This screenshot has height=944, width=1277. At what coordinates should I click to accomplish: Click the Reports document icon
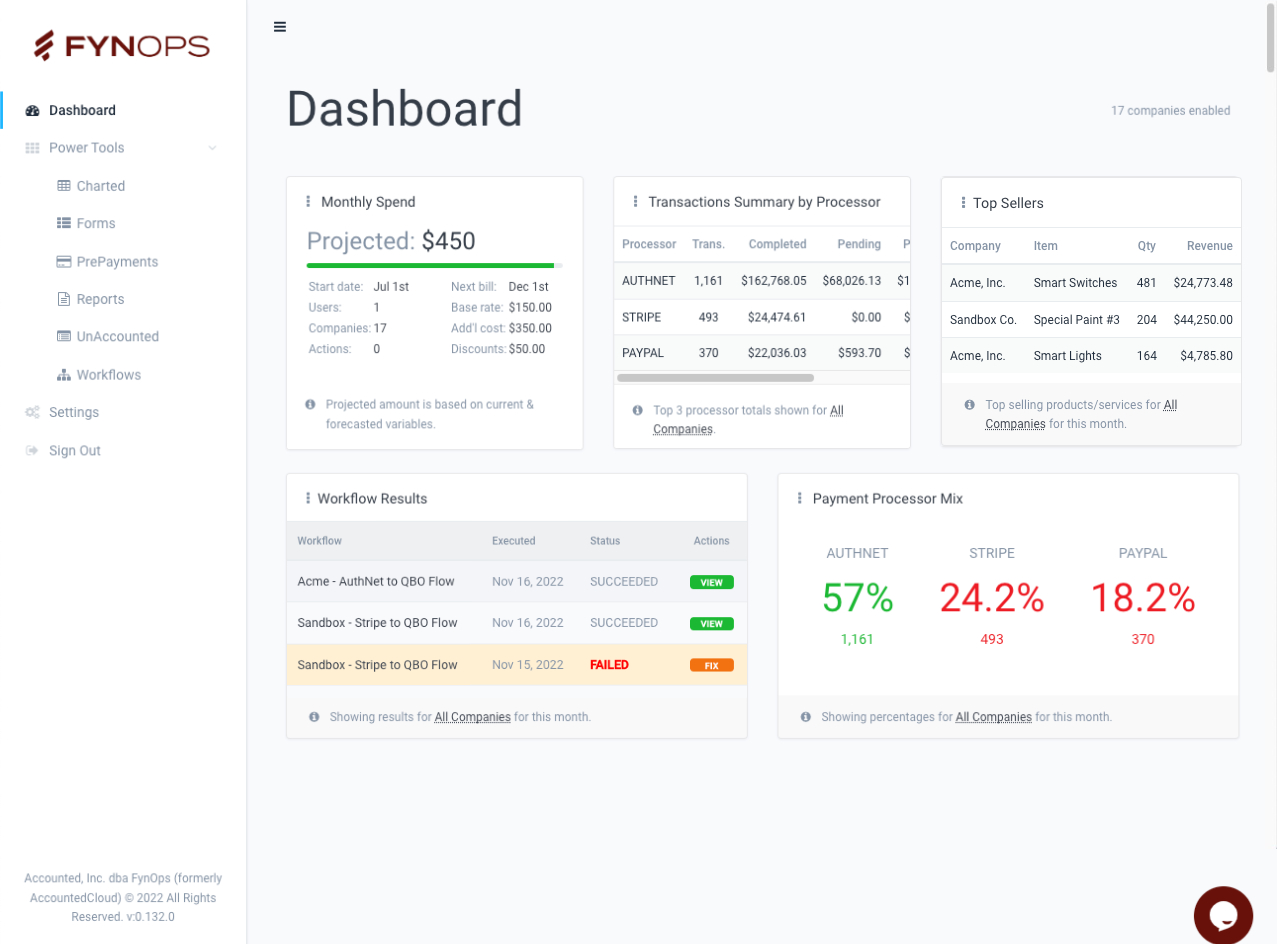tap(64, 299)
